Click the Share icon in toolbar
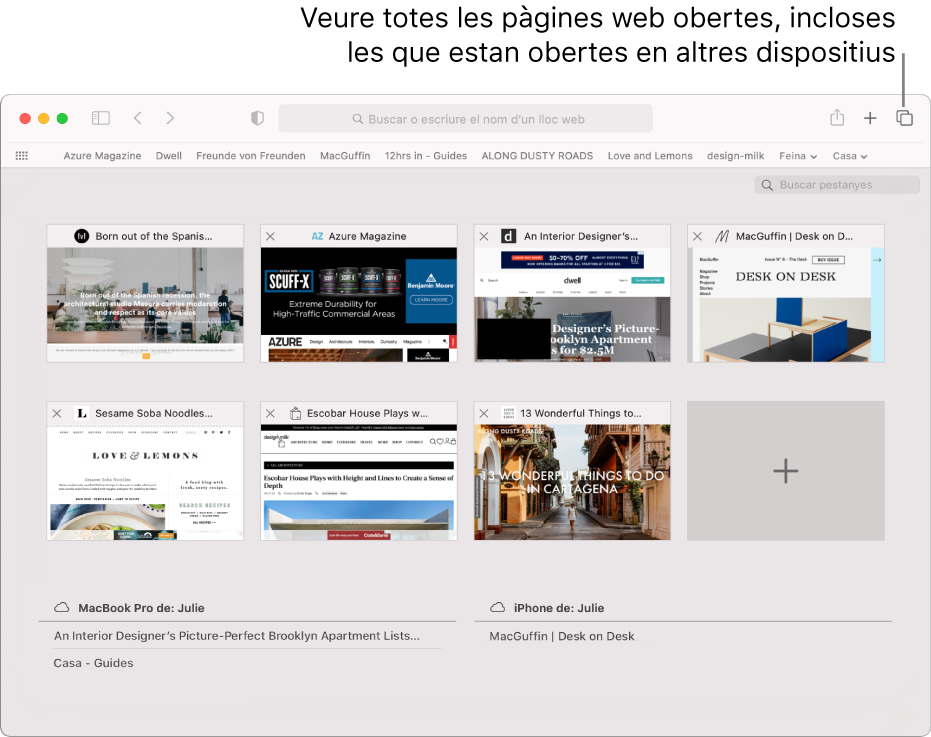The image size is (931, 737). (837, 118)
